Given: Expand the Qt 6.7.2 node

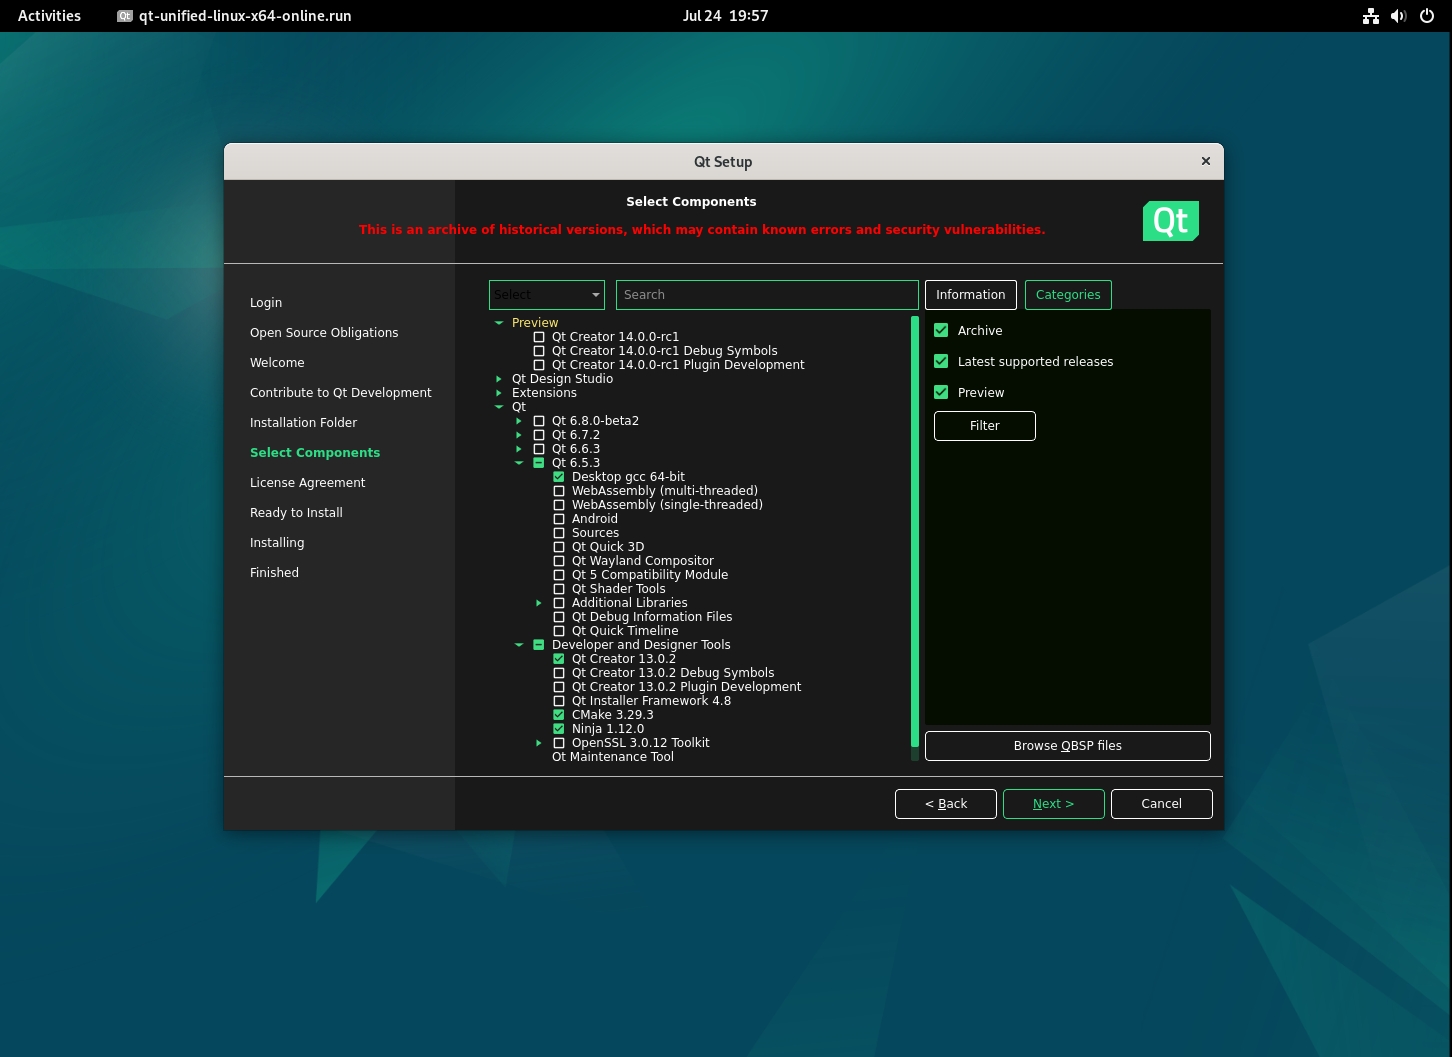Looking at the screenshot, I should tap(519, 435).
